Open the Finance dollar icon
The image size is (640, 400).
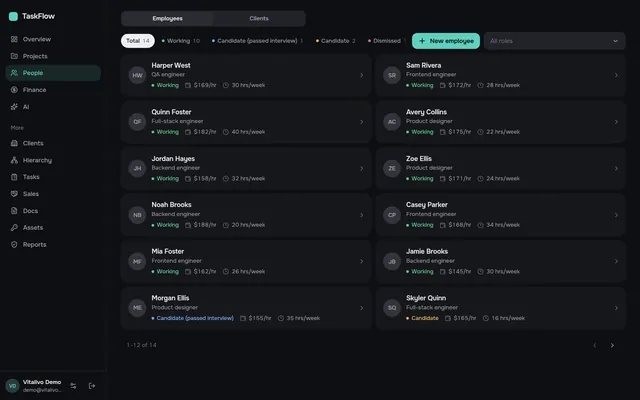14,90
